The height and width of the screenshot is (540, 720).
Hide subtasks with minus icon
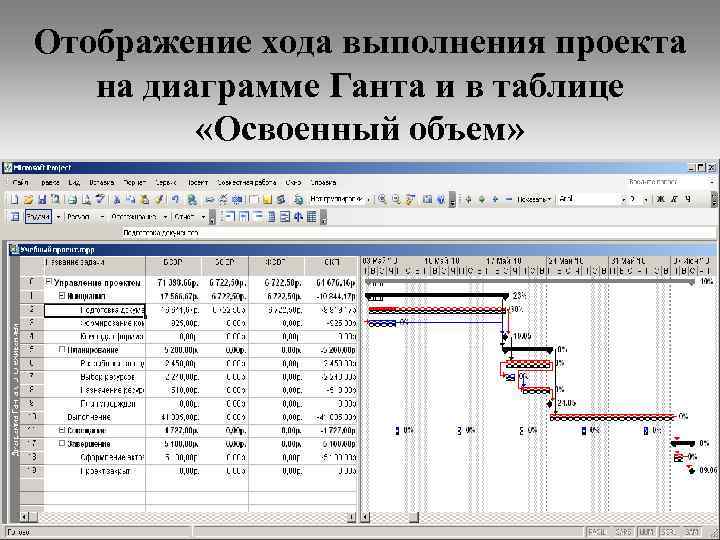(508, 199)
